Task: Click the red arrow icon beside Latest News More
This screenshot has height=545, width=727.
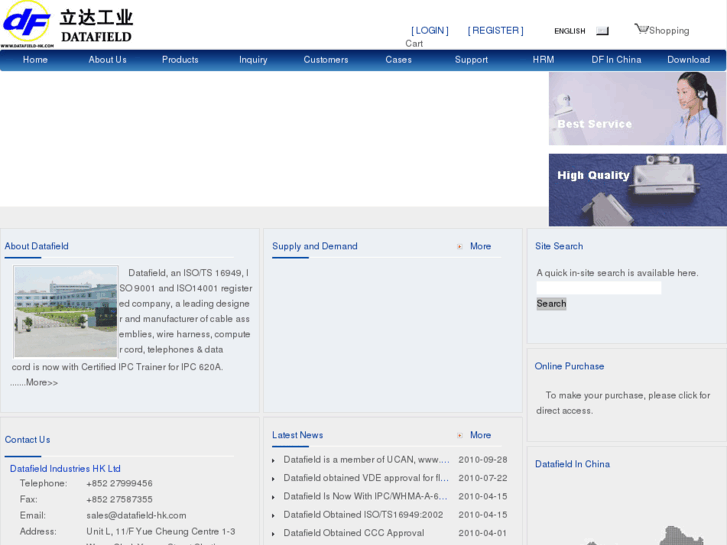Action: pos(459,436)
